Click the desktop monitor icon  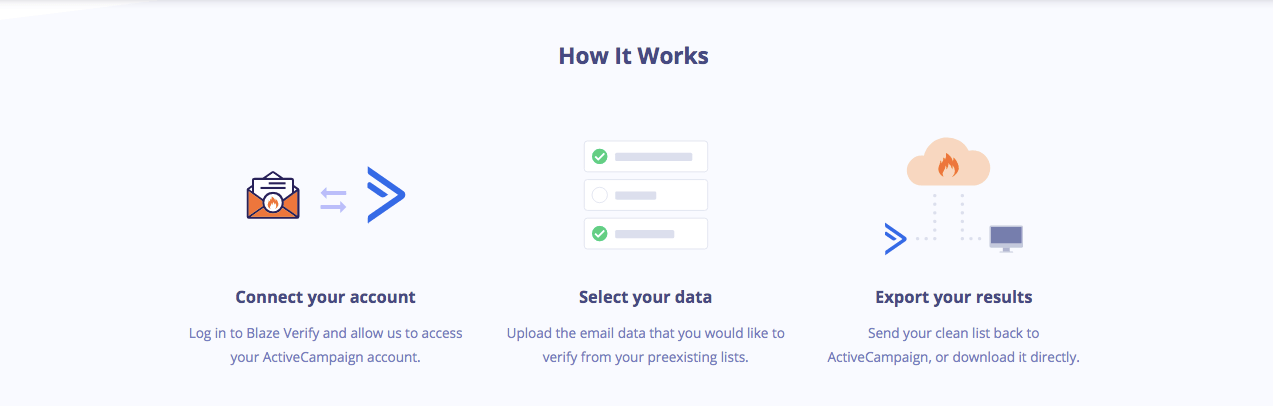(1006, 238)
